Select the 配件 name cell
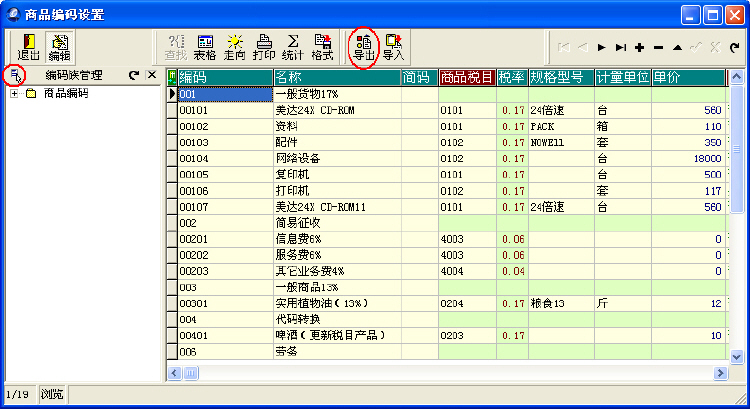 click(337, 143)
